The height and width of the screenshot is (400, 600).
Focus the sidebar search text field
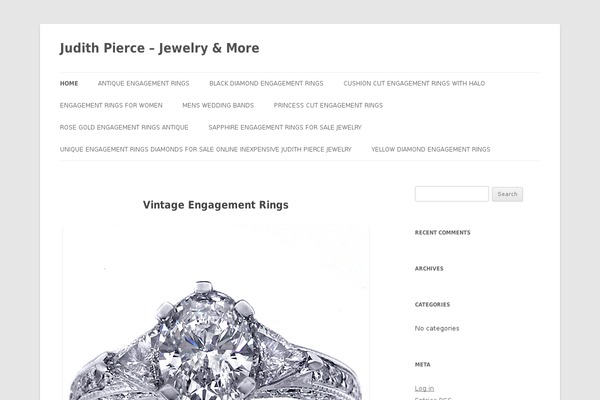(452, 194)
